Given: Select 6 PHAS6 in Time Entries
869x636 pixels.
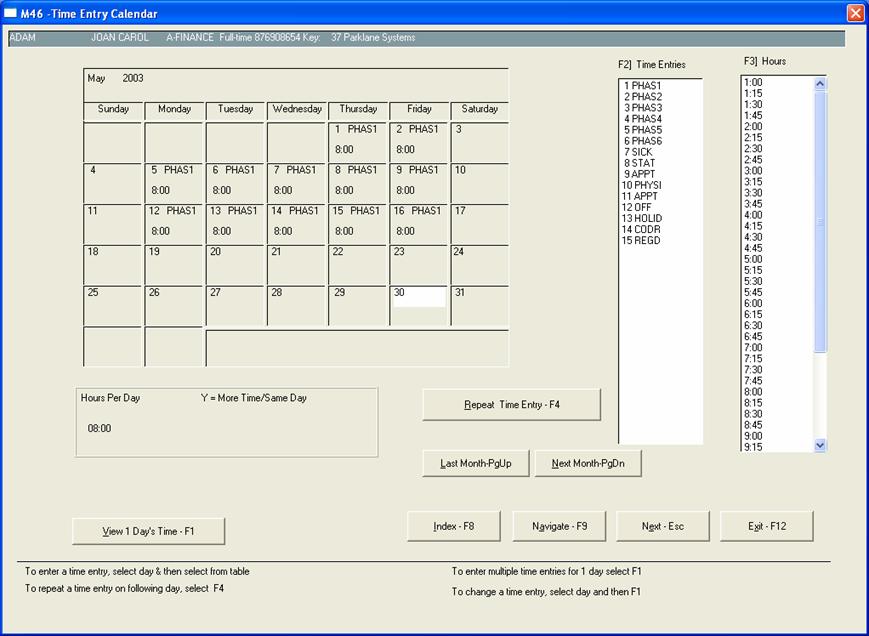Looking at the screenshot, I should [642, 141].
